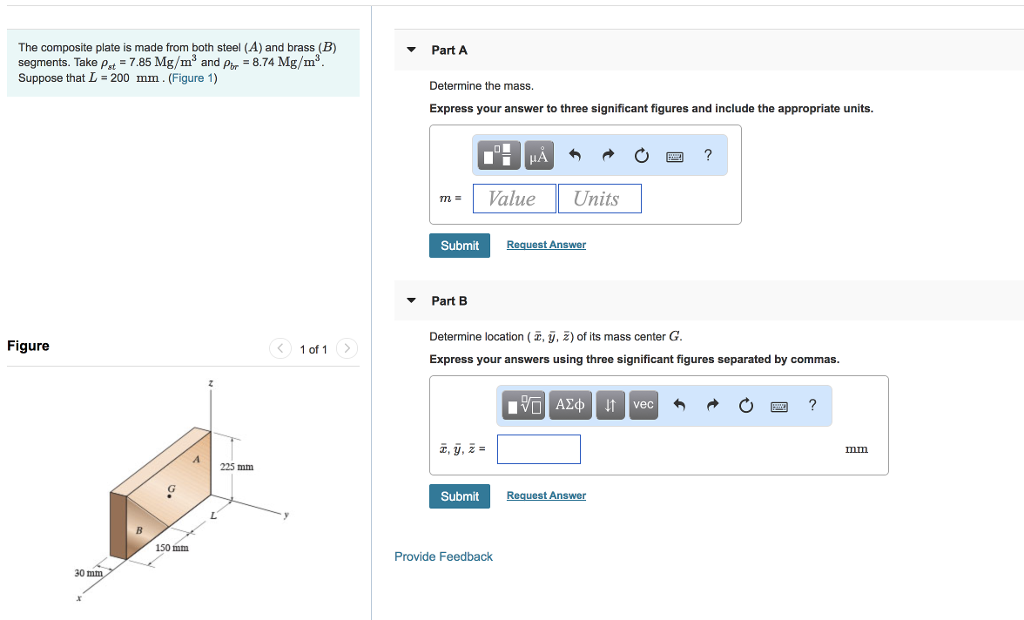Viewport: 1024px width, 620px height.
Task: Open Request Answer for Part B
Action: tap(546, 495)
